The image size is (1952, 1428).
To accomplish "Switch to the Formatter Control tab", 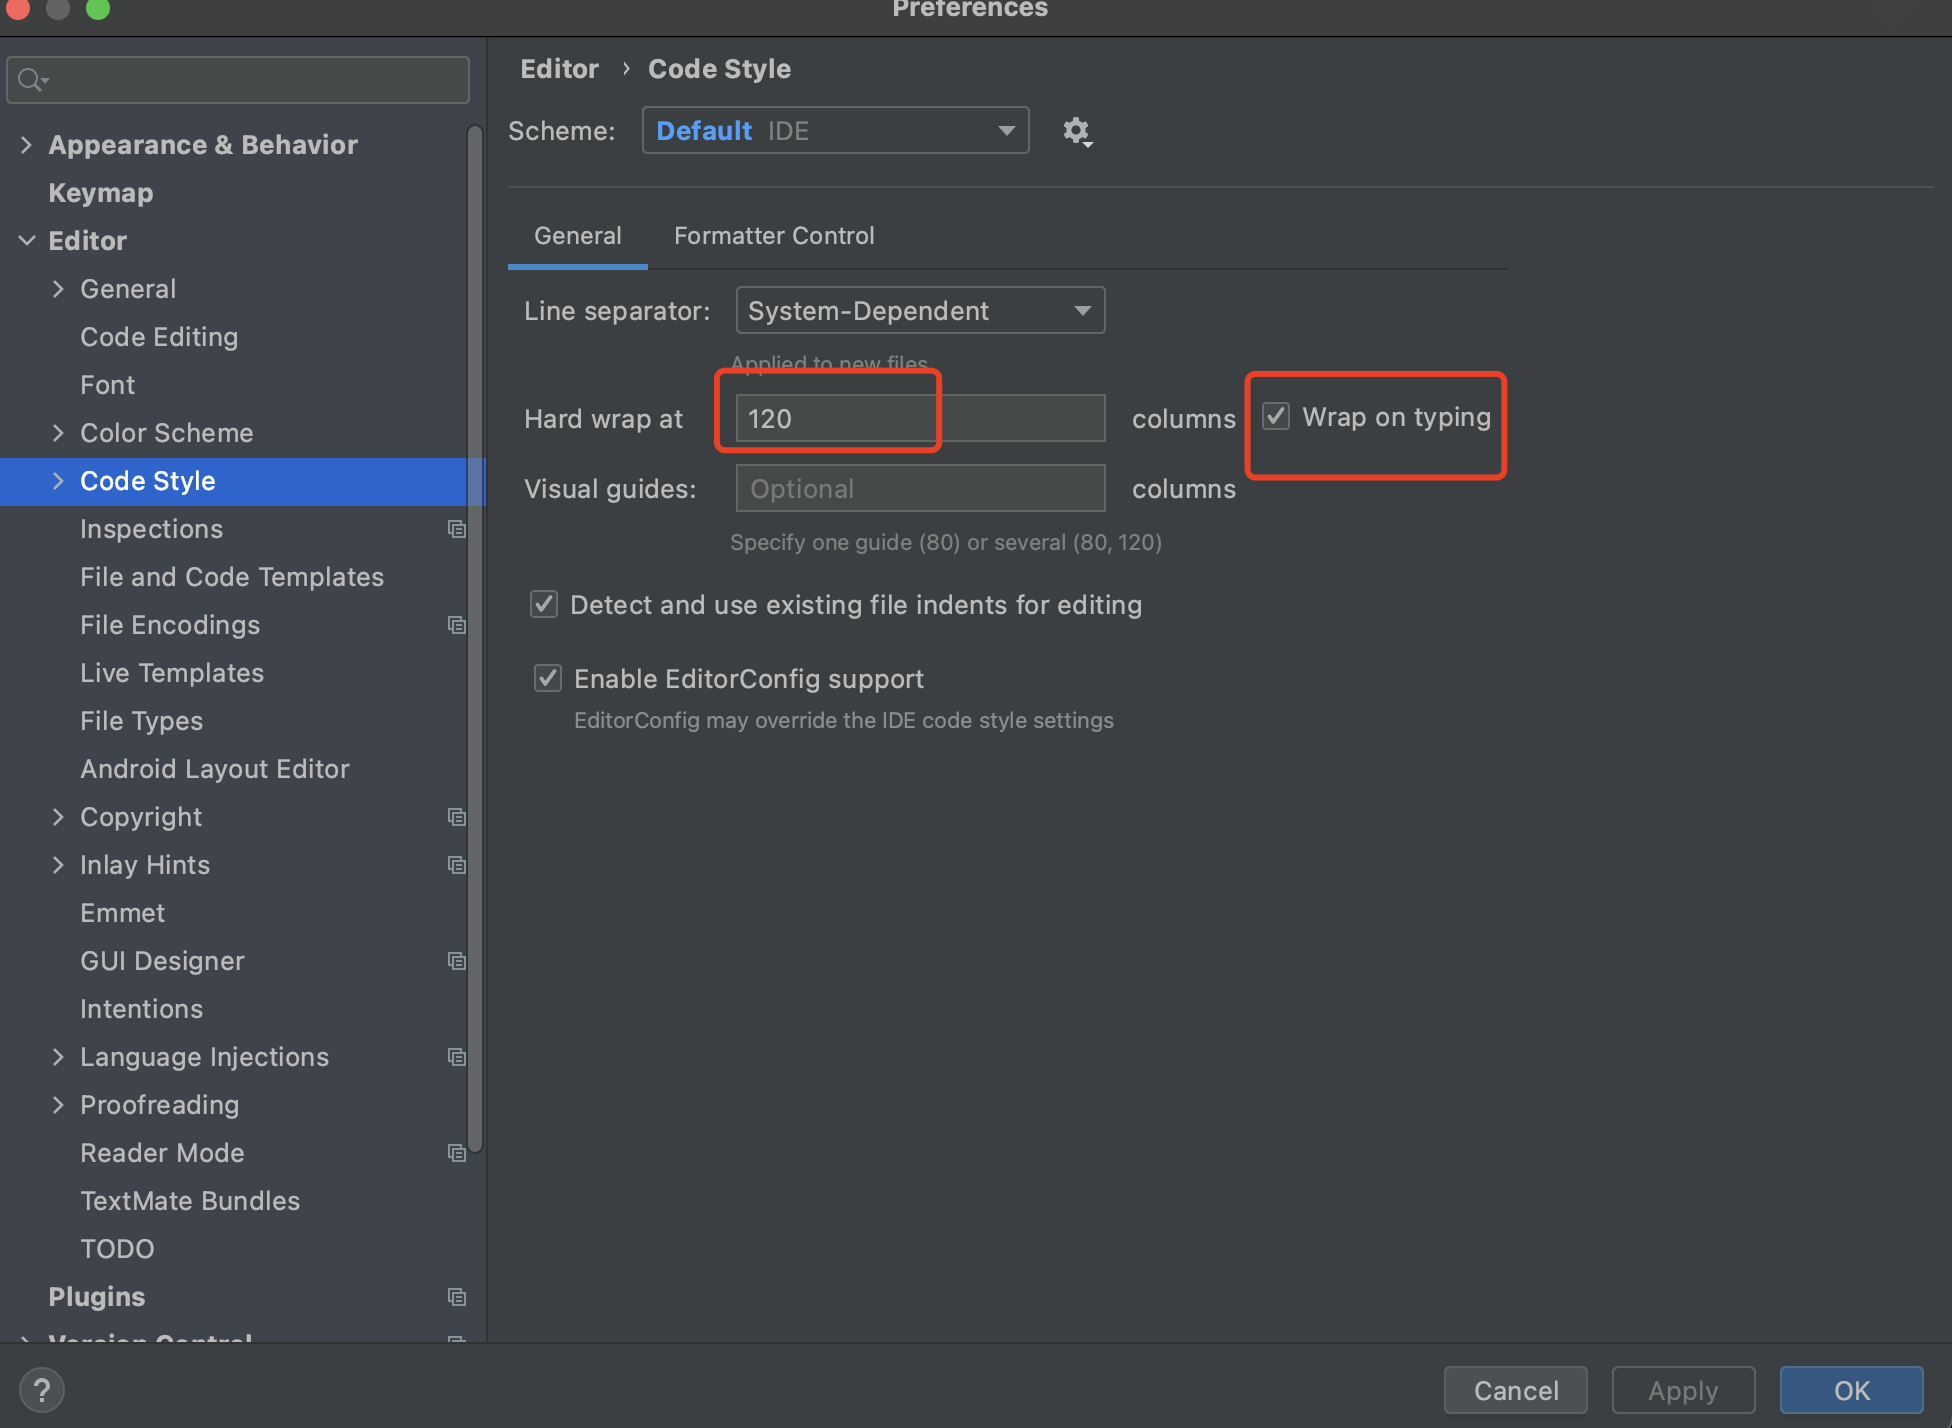I will [774, 235].
